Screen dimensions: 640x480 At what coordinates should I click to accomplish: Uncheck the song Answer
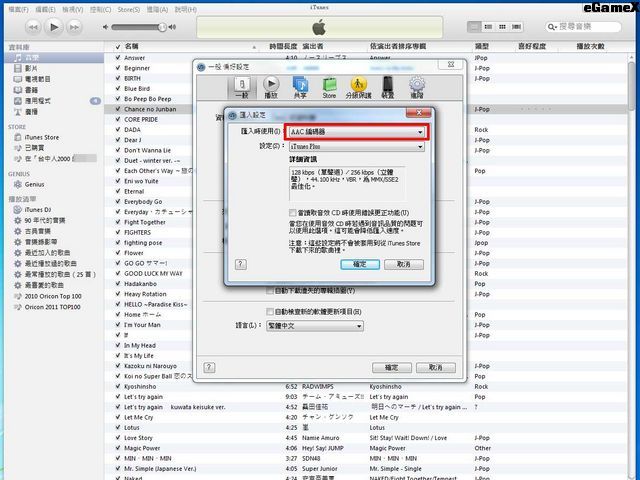(118, 58)
